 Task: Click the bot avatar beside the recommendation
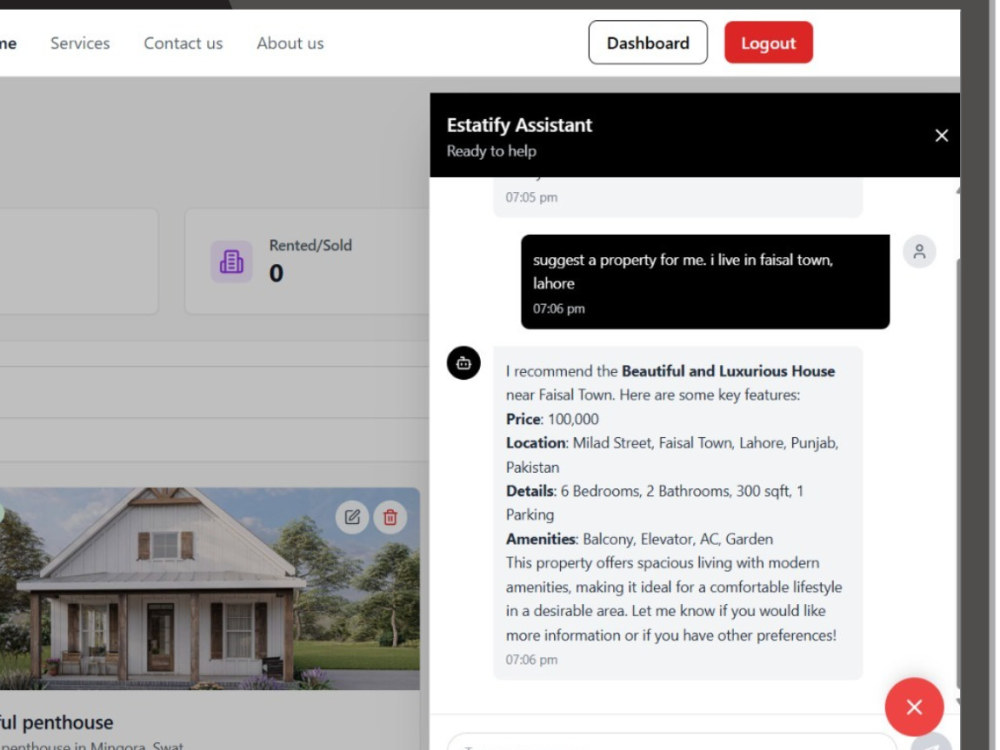pos(464,364)
